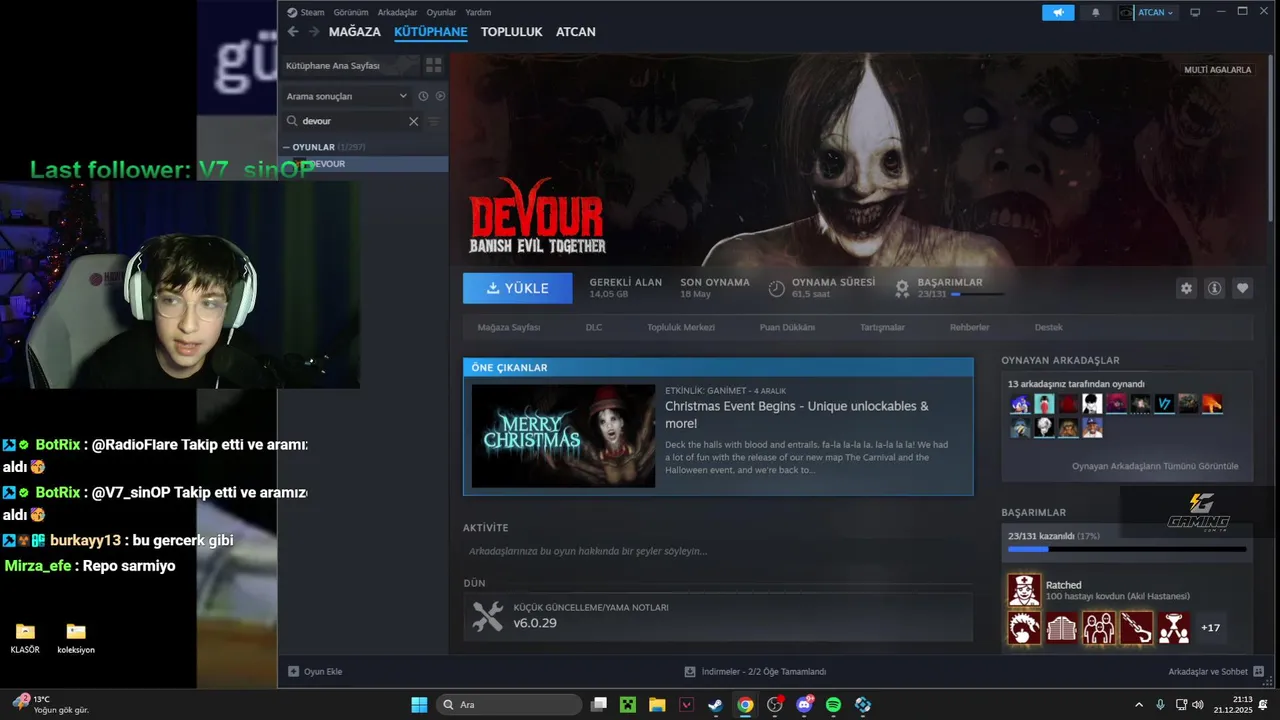This screenshot has width=1280, height=720.
Task: Show game info icon
Action: (x=1215, y=288)
